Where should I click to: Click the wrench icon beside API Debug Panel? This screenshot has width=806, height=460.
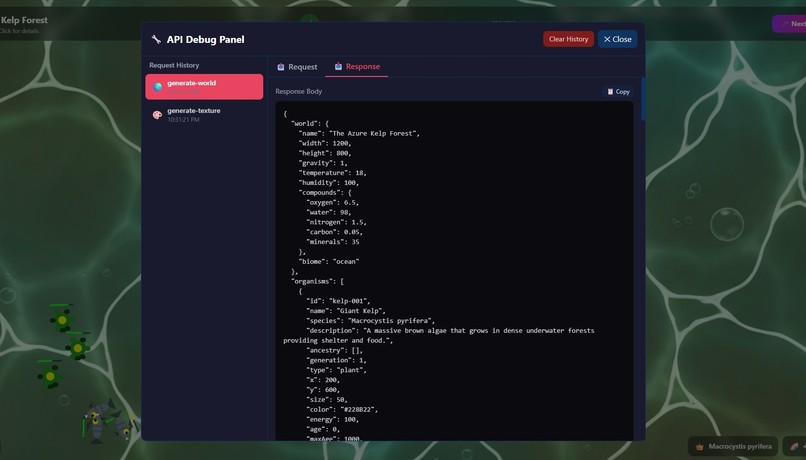[x=156, y=40]
